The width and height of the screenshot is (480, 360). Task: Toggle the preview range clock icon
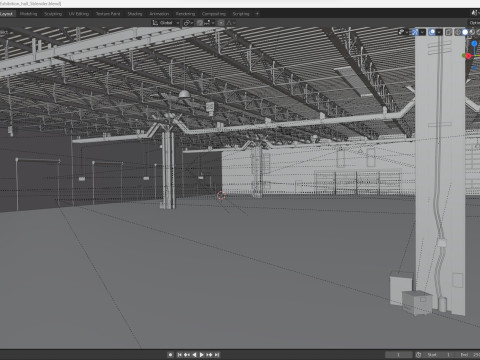click(419, 355)
